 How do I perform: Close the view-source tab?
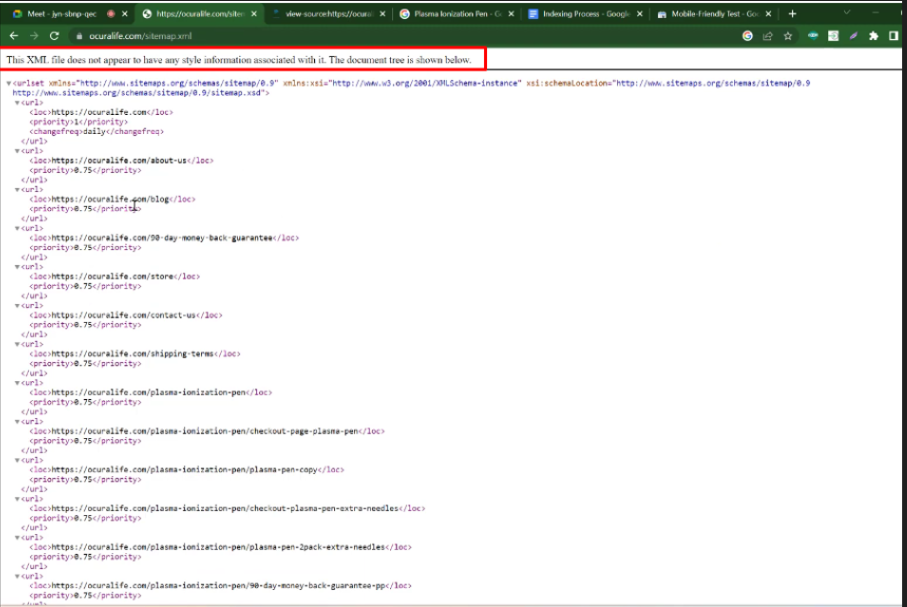click(x=382, y=13)
